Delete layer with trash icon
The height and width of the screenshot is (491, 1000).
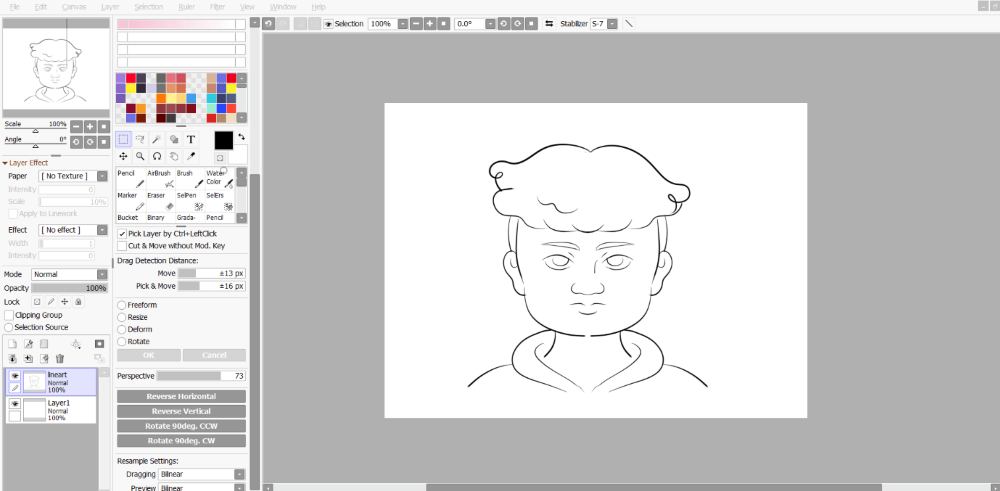[60, 359]
